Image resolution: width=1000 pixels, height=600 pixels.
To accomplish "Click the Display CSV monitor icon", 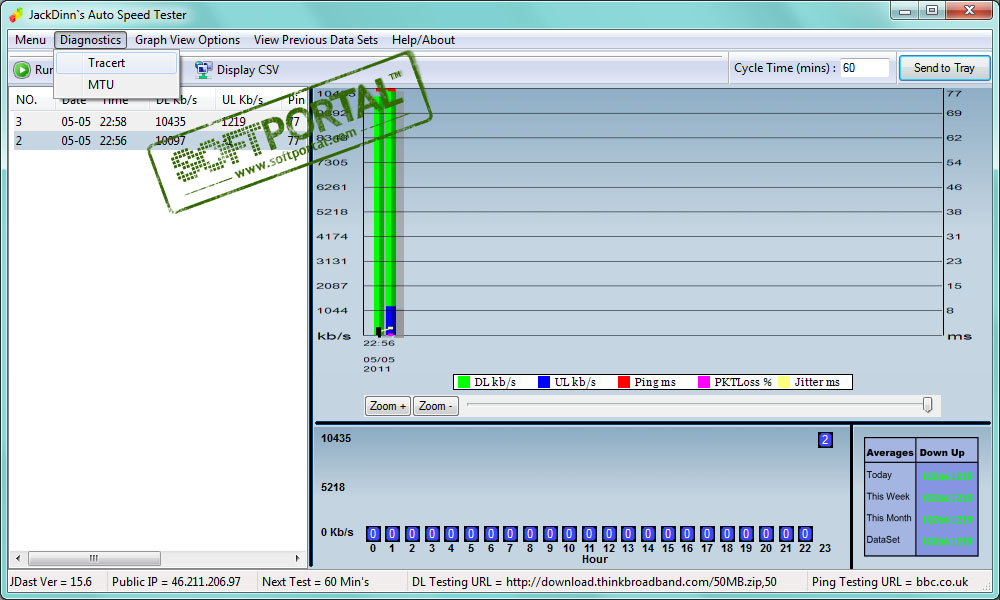I will pyautogui.click(x=203, y=70).
